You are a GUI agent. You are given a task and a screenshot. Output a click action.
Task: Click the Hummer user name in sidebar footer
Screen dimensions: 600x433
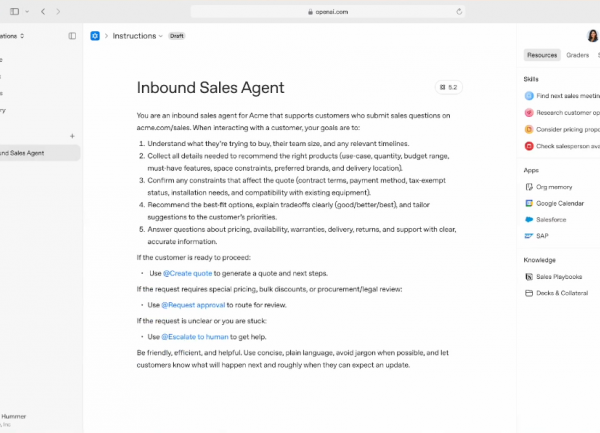[13, 417]
